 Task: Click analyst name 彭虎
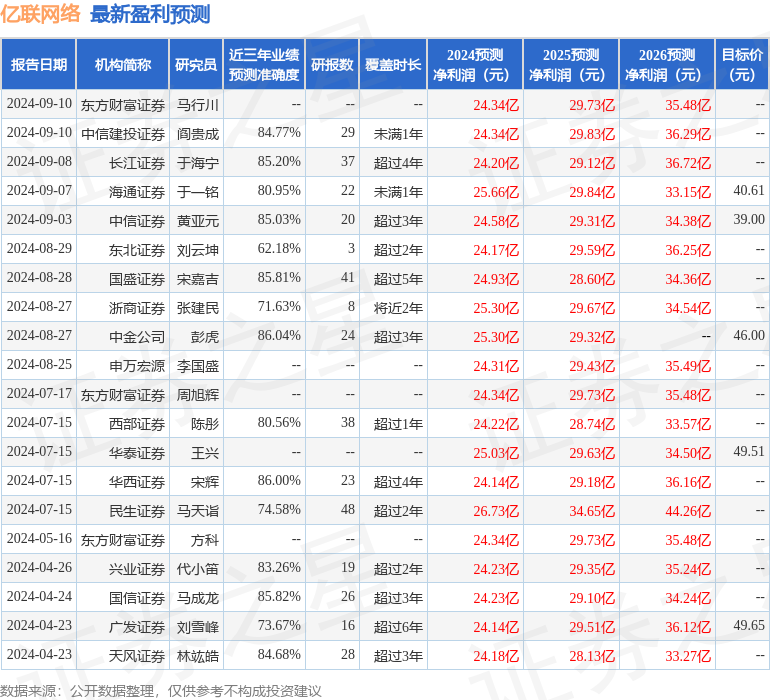(205, 337)
